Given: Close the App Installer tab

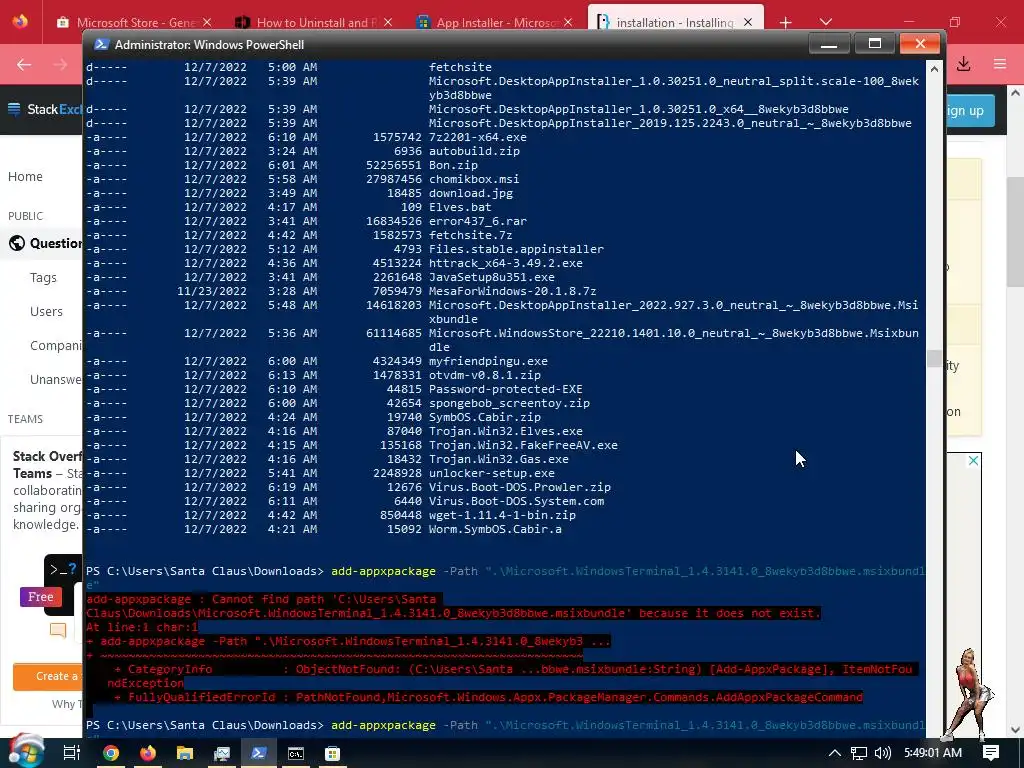Looking at the screenshot, I should 568,22.
